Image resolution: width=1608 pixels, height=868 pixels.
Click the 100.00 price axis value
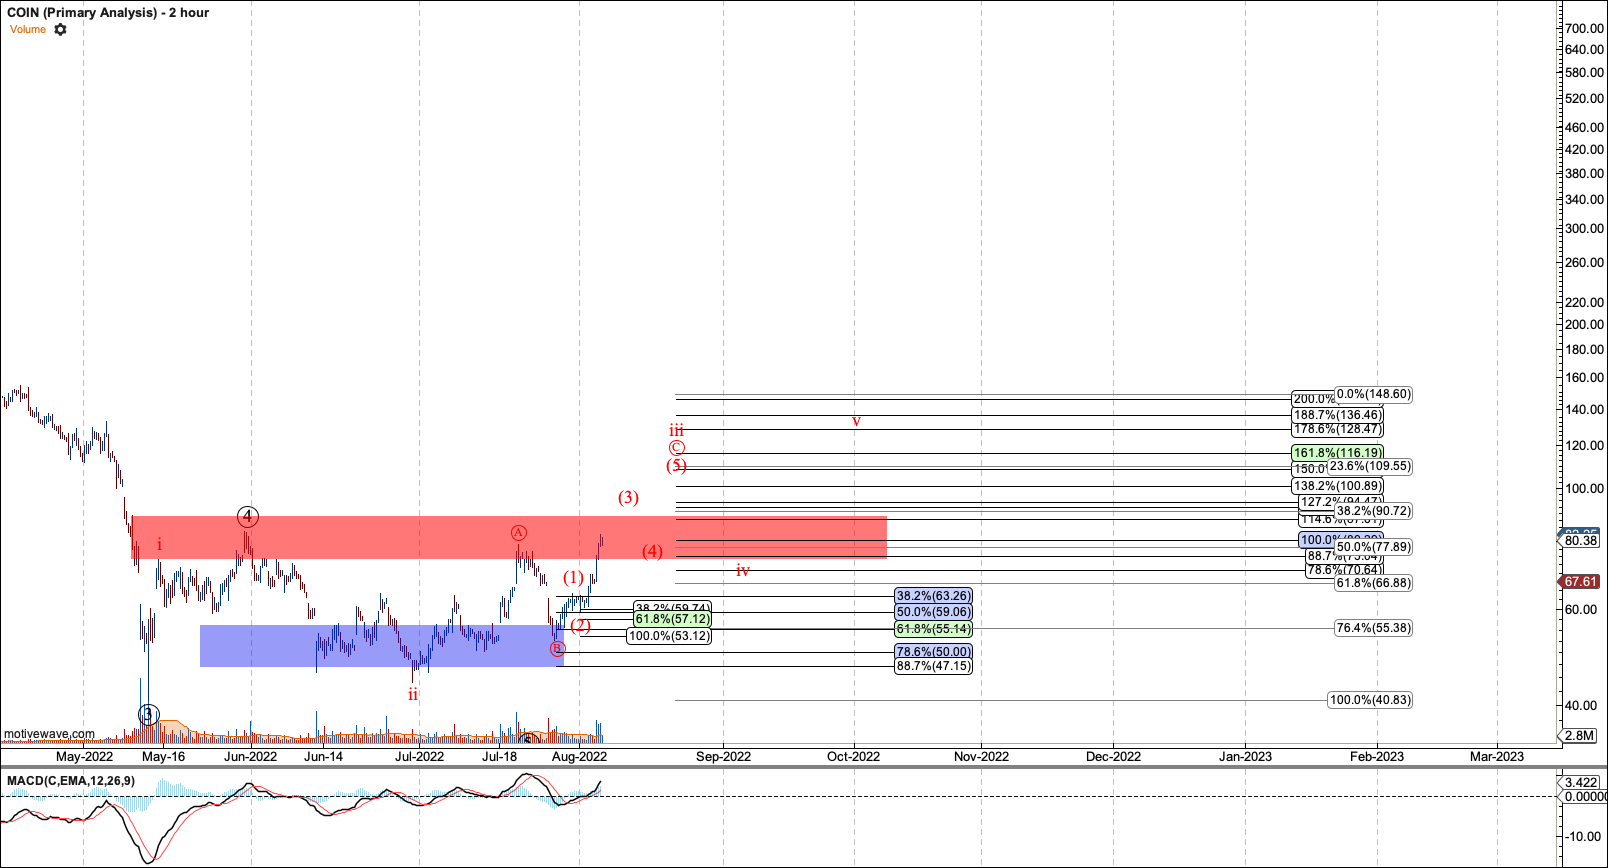coord(1584,488)
